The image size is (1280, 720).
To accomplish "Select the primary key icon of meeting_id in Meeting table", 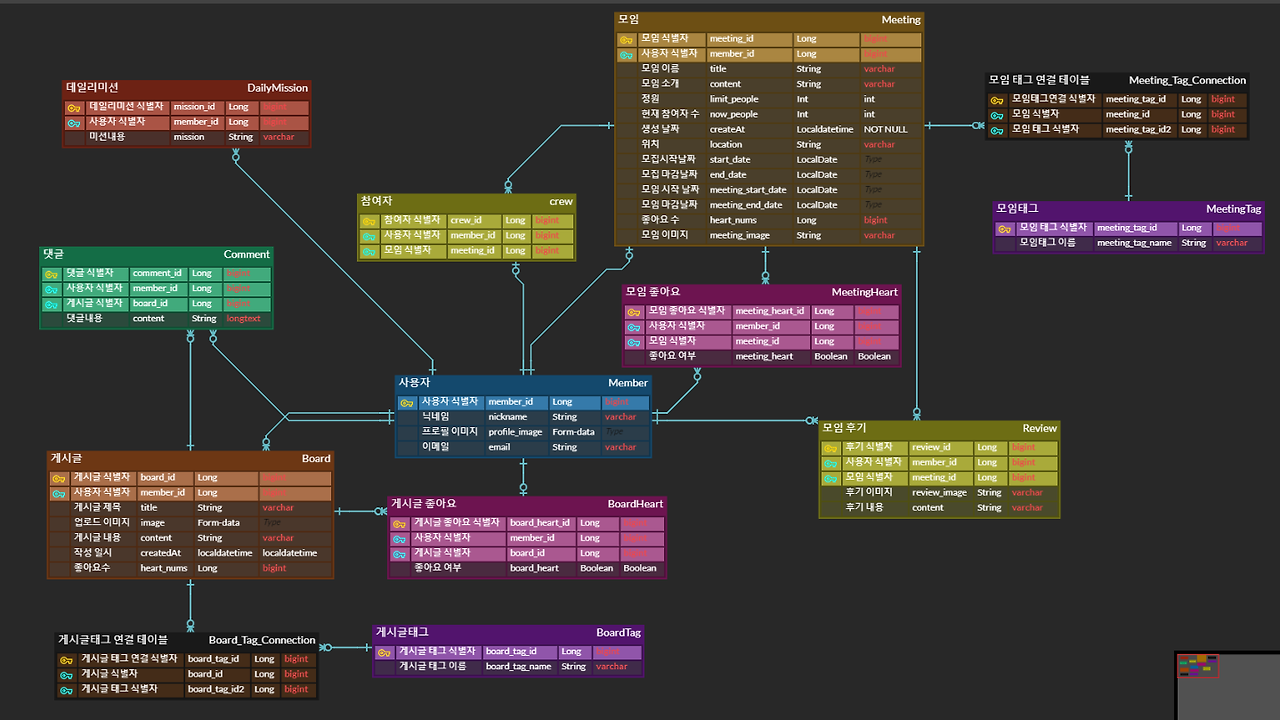I will point(626,40).
